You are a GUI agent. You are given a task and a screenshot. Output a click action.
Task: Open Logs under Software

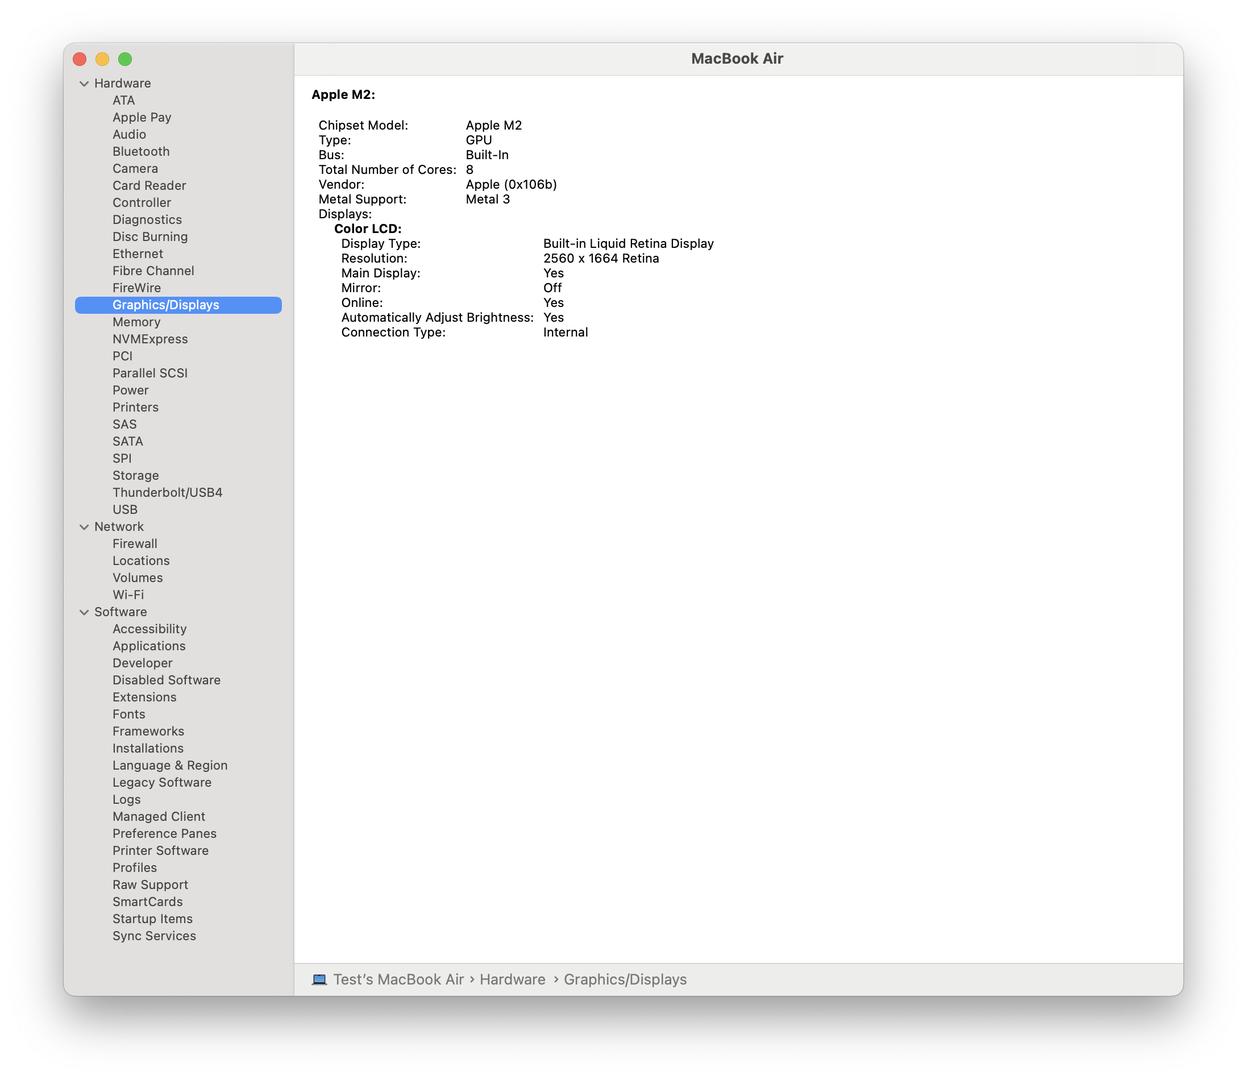click(126, 800)
